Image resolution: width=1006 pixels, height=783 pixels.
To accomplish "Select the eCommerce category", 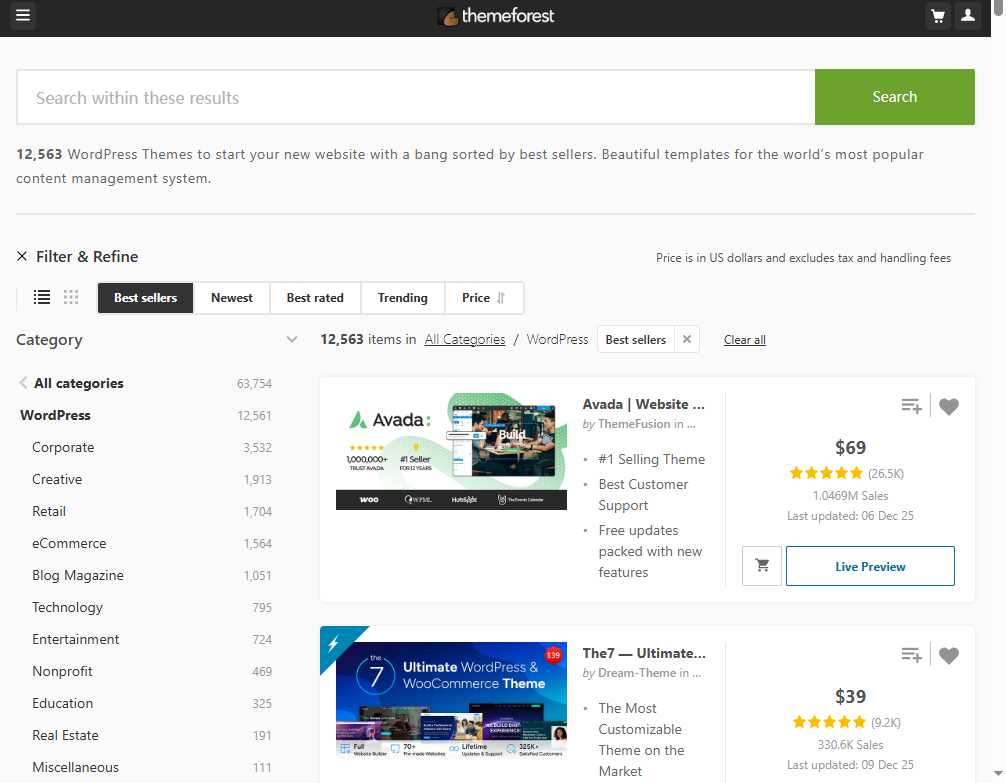I will (x=69, y=543).
